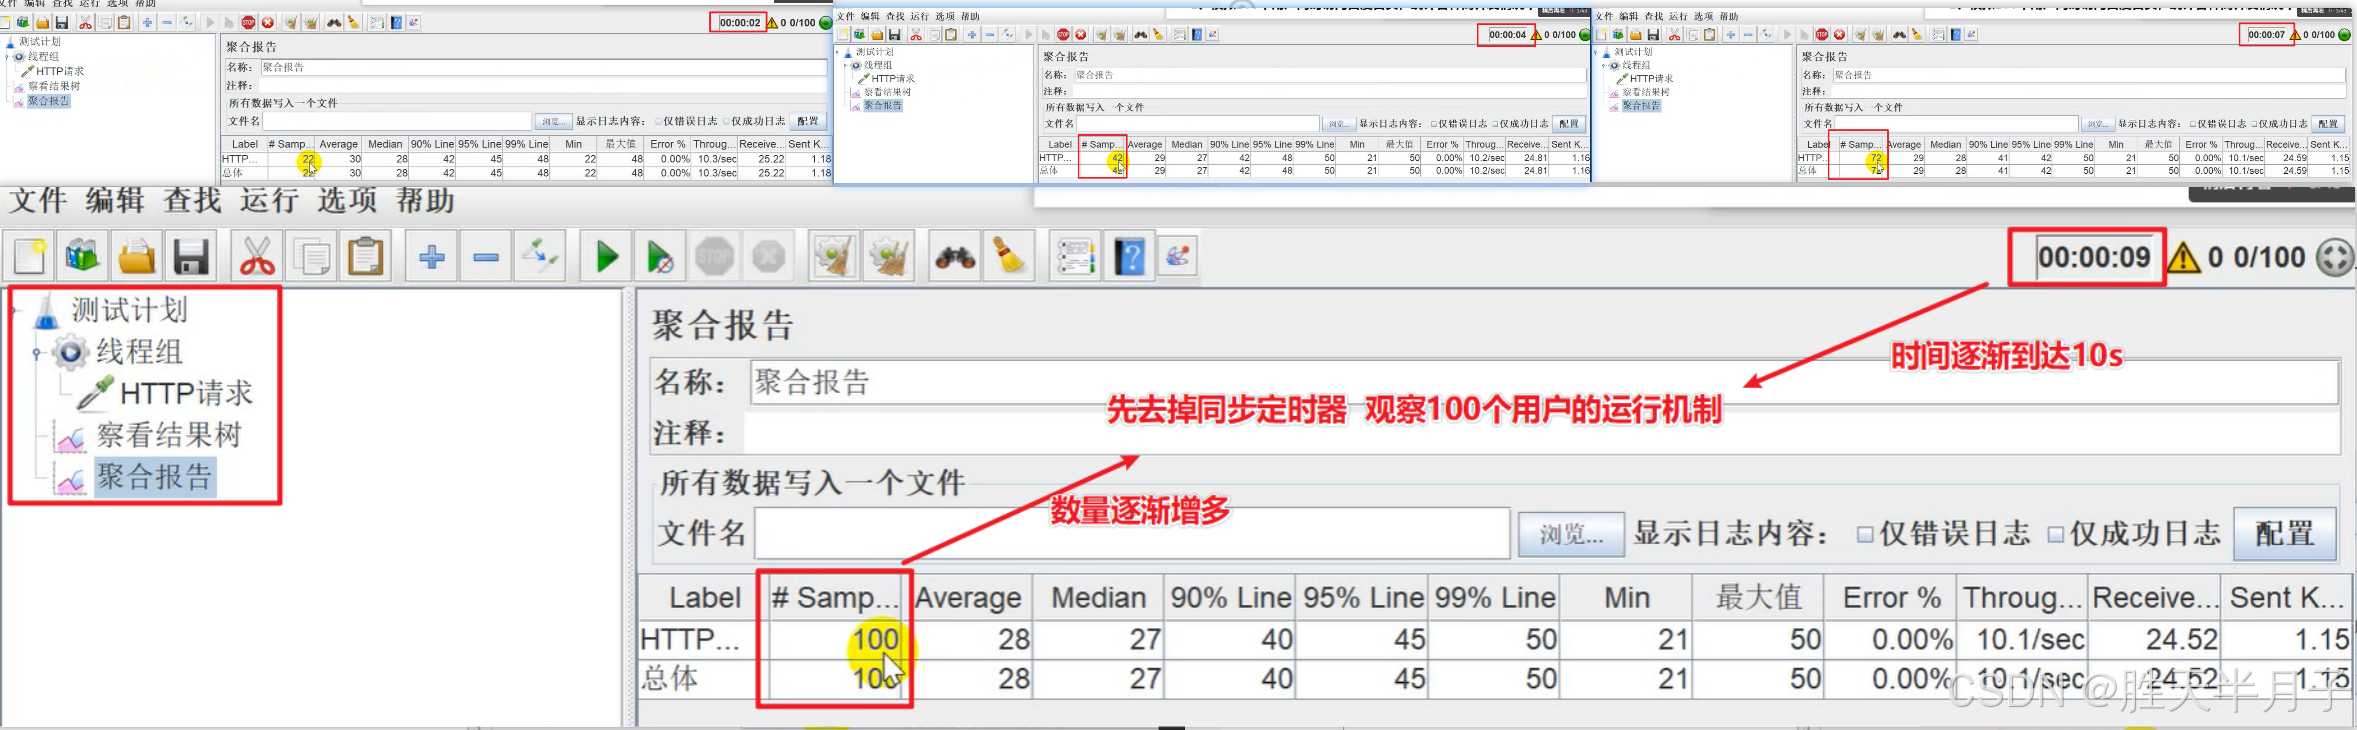The image size is (2357, 730).
Task: Click Average column header in 00:00:09 window
Action: (968, 598)
